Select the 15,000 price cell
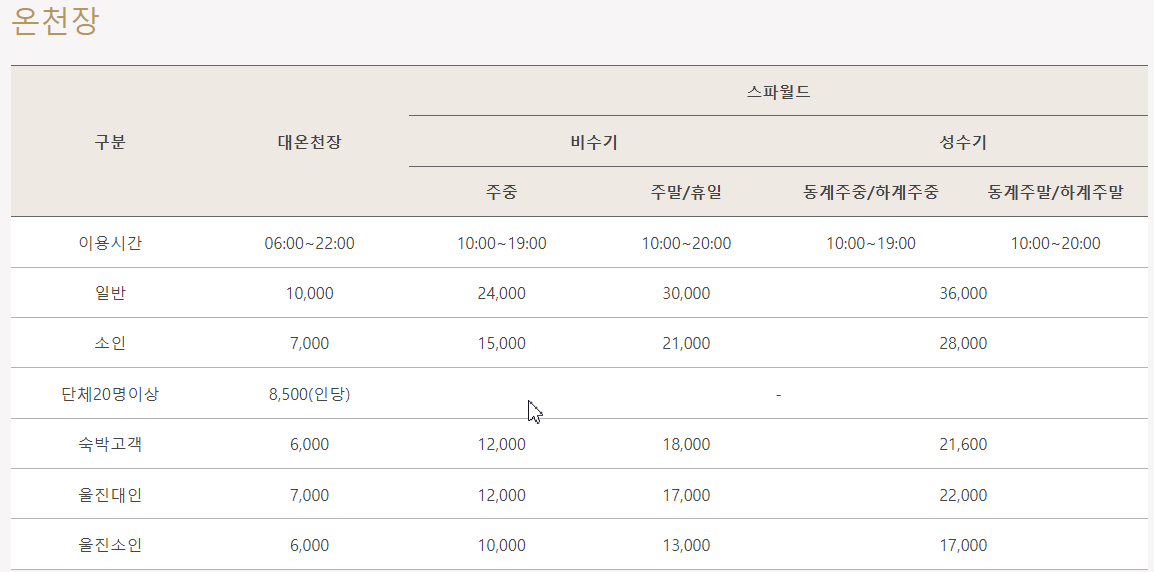This screenshot has height=572, width=1154. click(x=501, y=344)
